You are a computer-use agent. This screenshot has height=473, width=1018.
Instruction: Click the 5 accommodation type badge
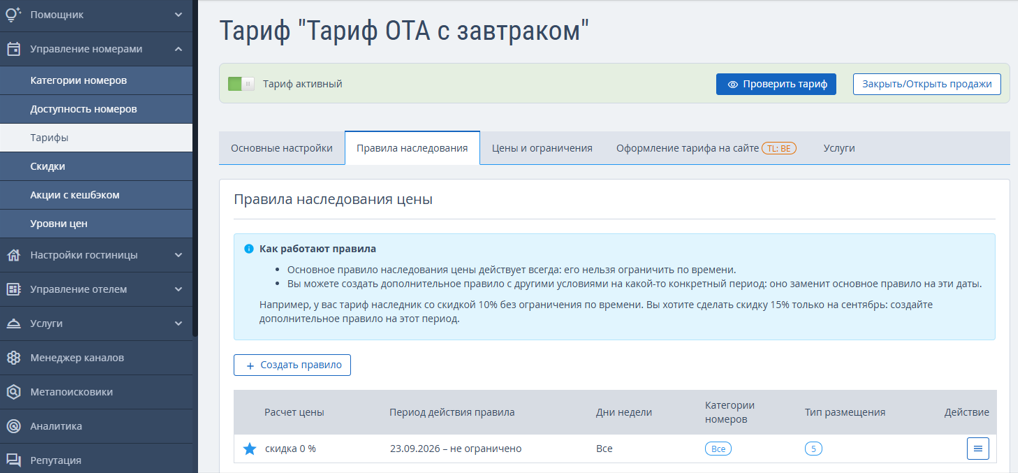pyautogui.click(x=813, y=448)
